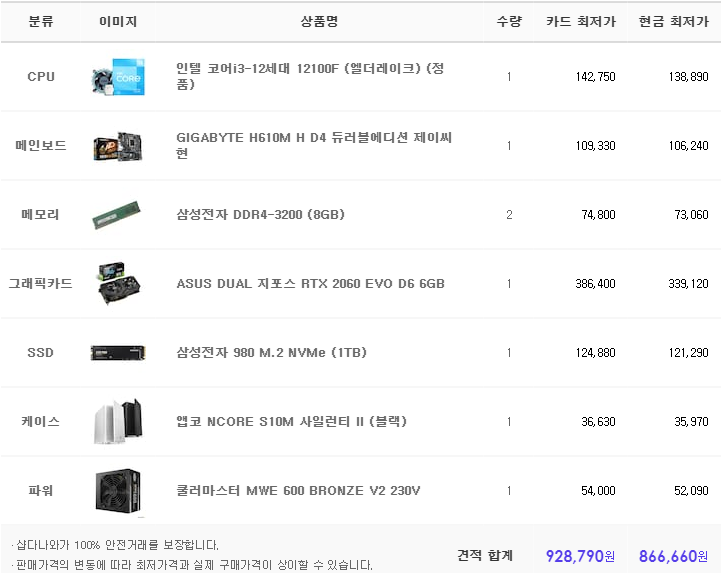
Task: Click the Intel Core i3 CPU product image
Action: 118,77
